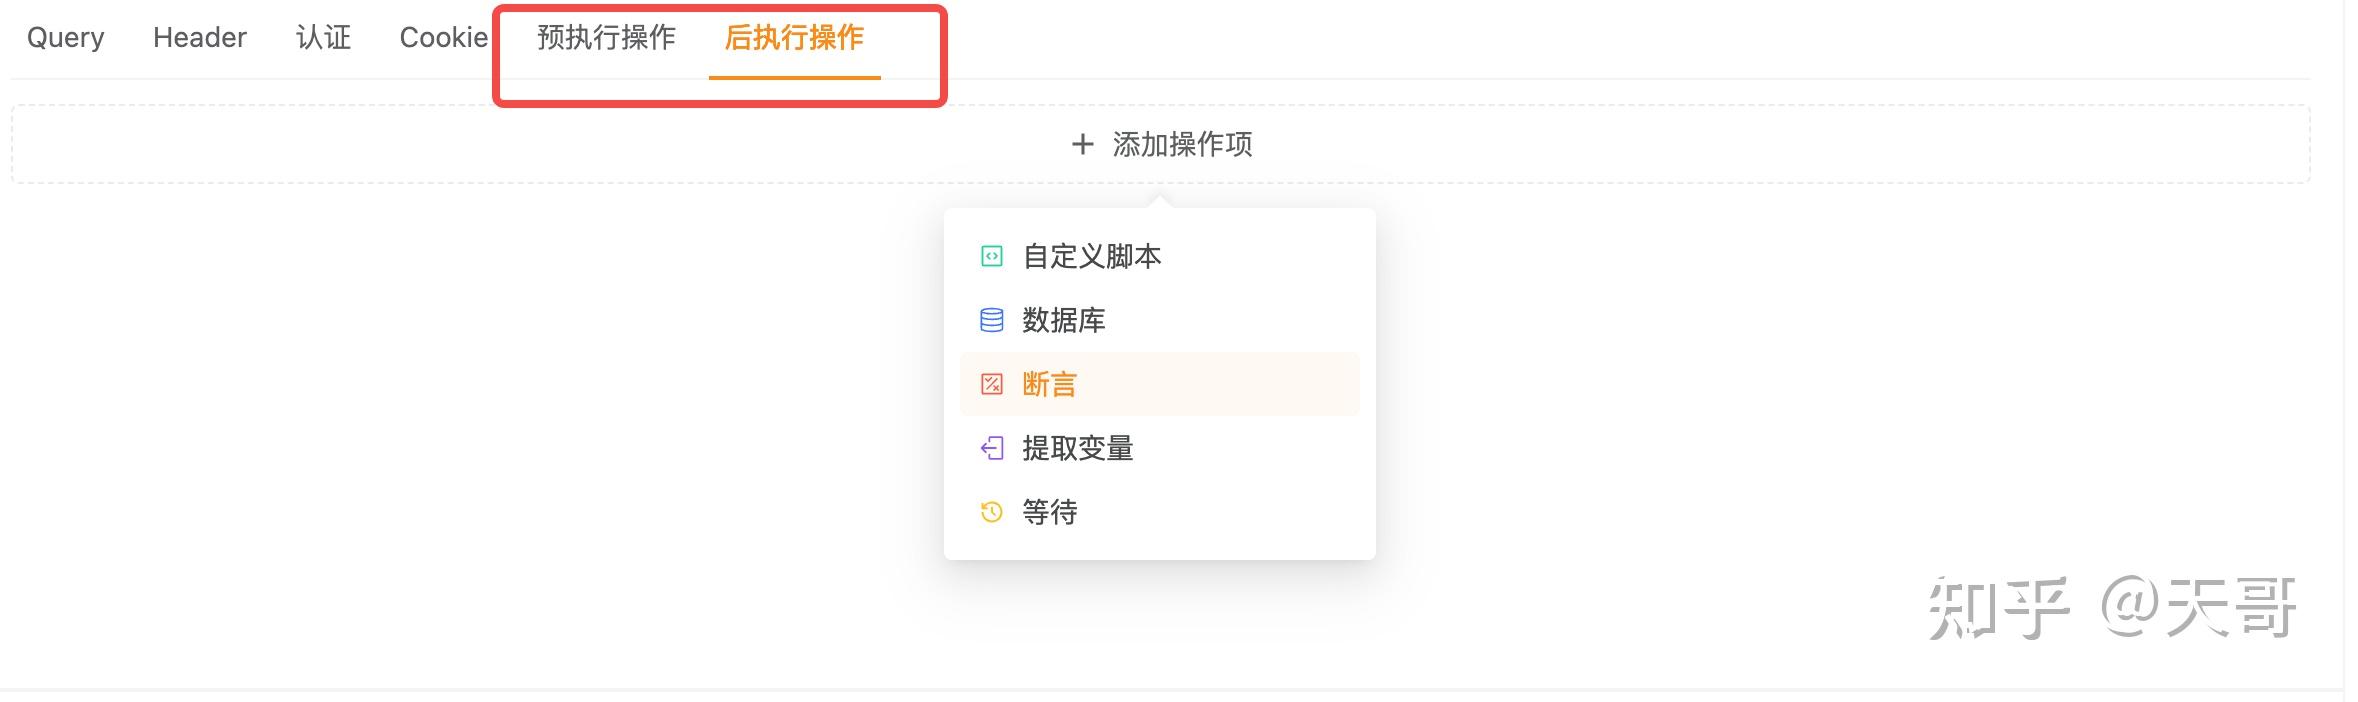This screenshot has width=2358, height=702.
Task: Click the purple arrow icon beside 提取变量
Action: coord(991,449)
